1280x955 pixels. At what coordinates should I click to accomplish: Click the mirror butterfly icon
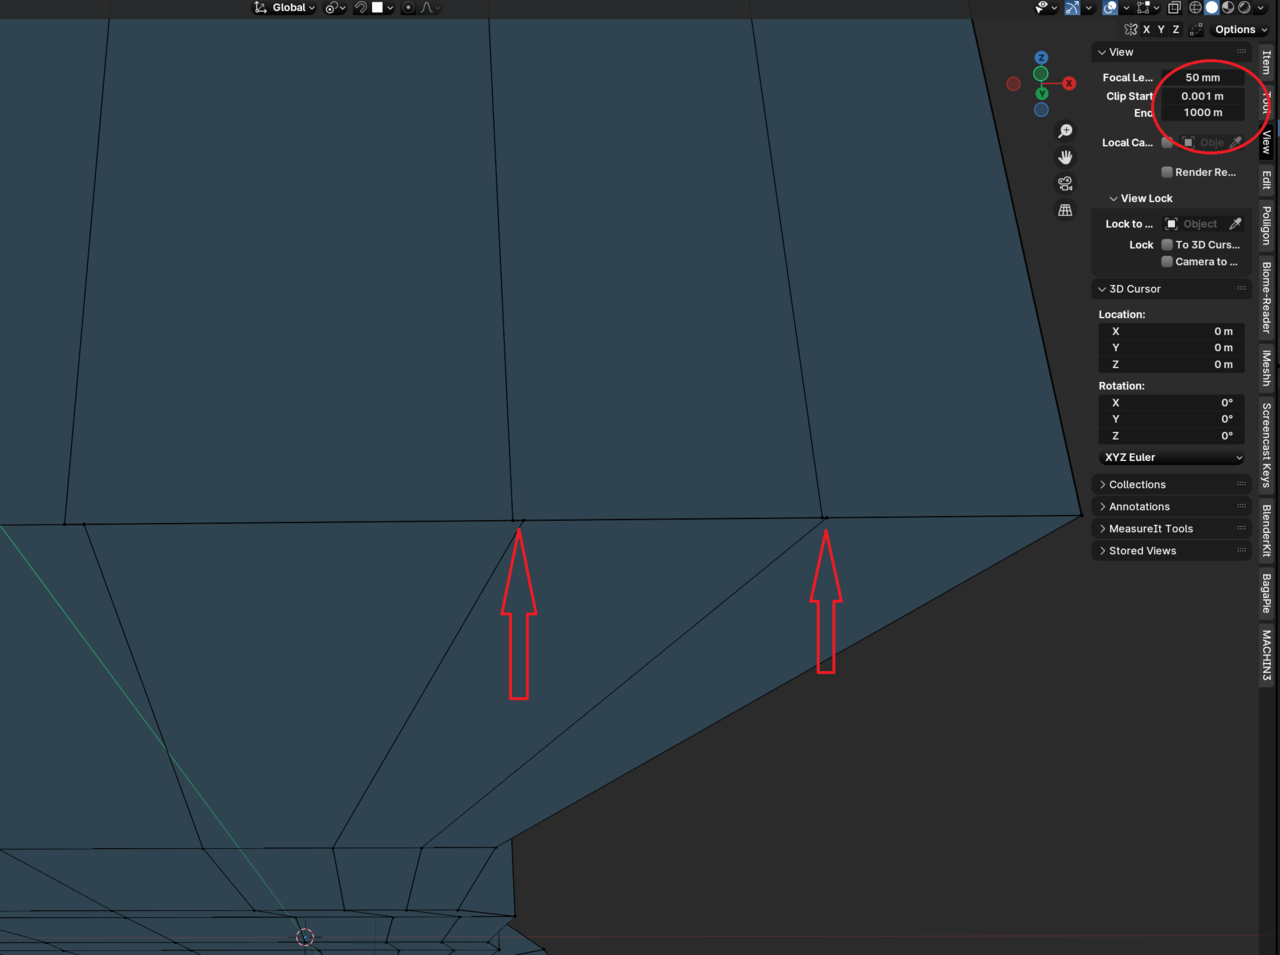tap(1131, 30)
